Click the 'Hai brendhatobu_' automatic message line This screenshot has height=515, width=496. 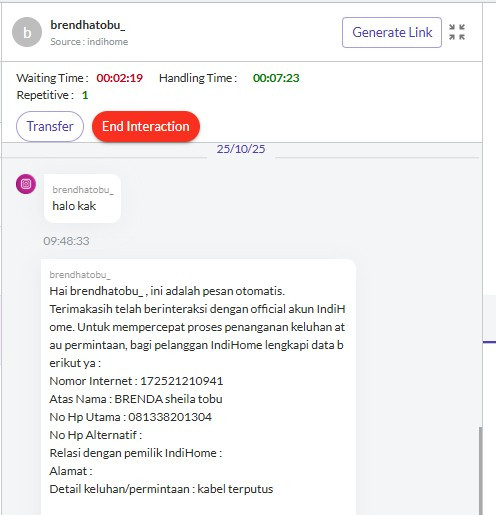pyautogui.click(x=167, y=291)
